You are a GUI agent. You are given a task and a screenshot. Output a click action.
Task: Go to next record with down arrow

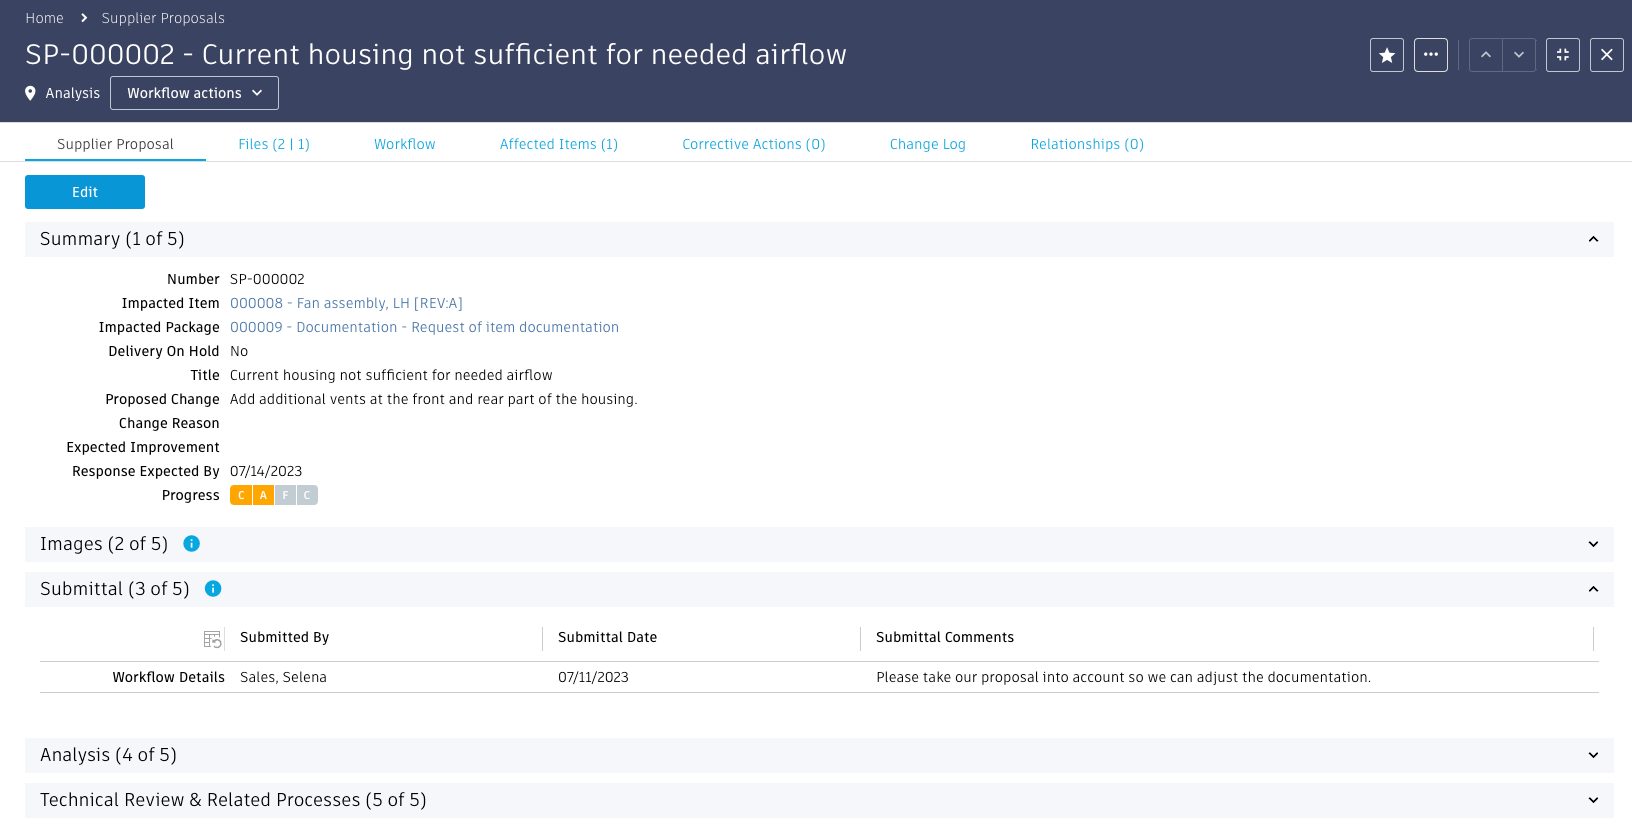tap(1519, 55)
